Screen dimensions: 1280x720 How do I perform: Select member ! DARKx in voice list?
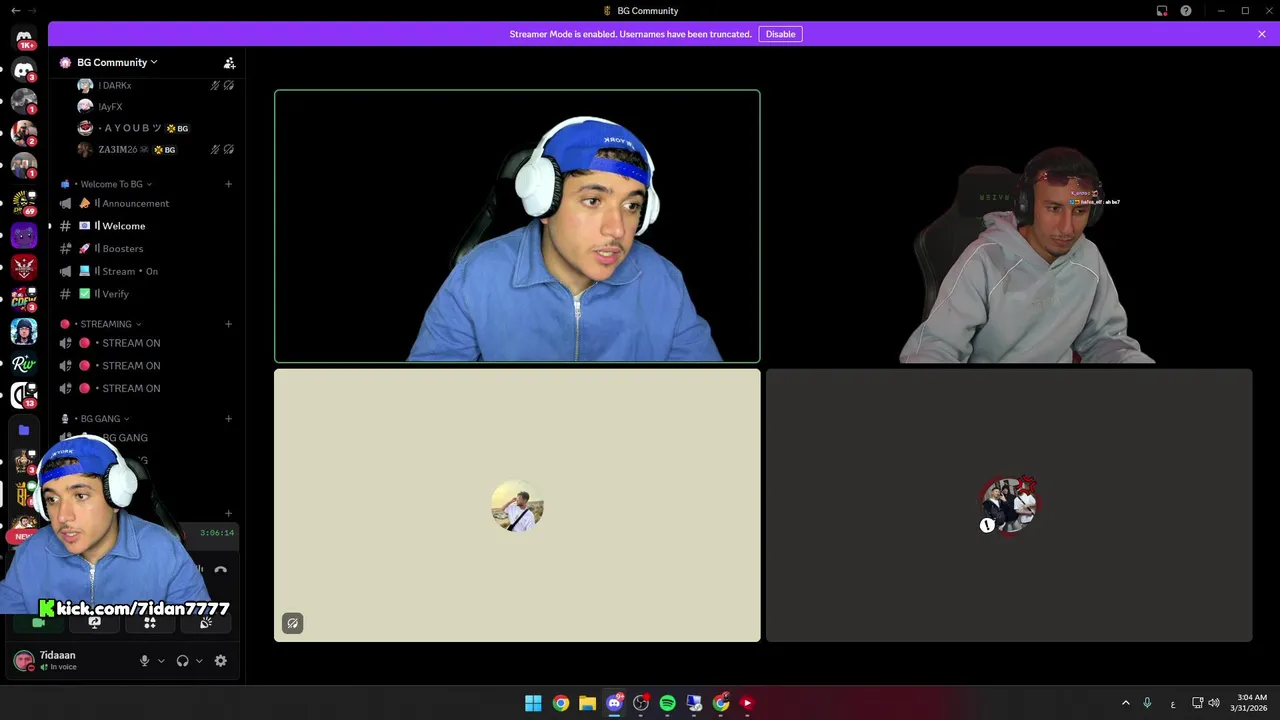(x=156, y=86)
